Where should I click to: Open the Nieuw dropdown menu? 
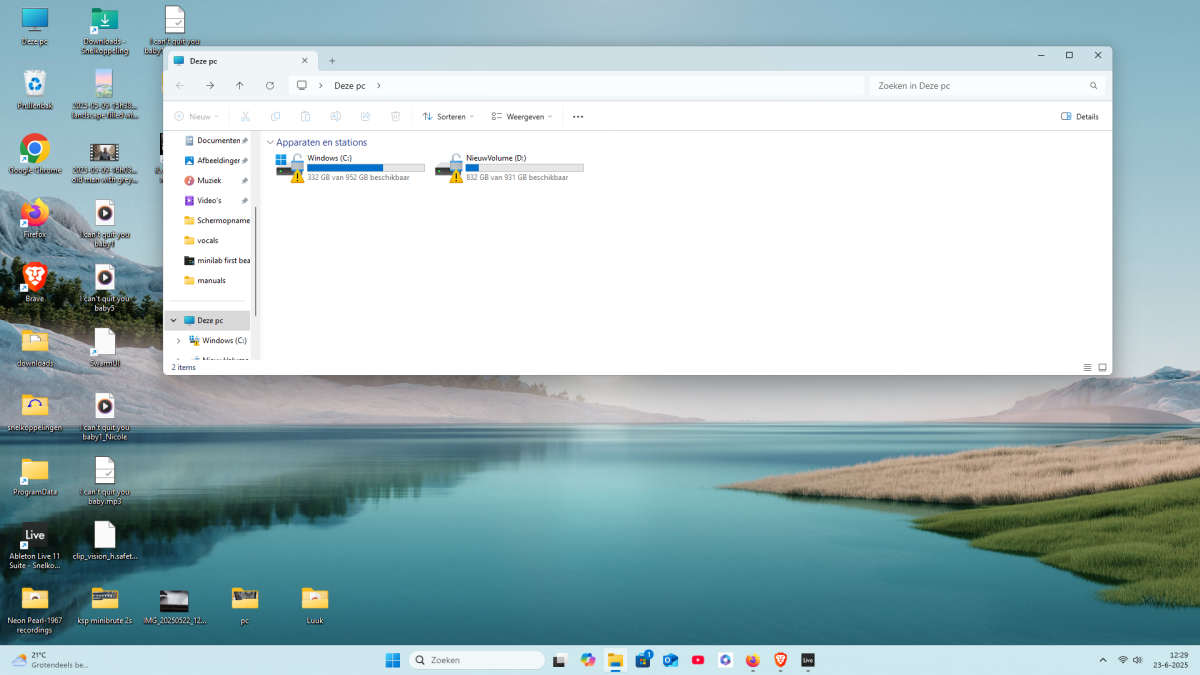(196, 116)
